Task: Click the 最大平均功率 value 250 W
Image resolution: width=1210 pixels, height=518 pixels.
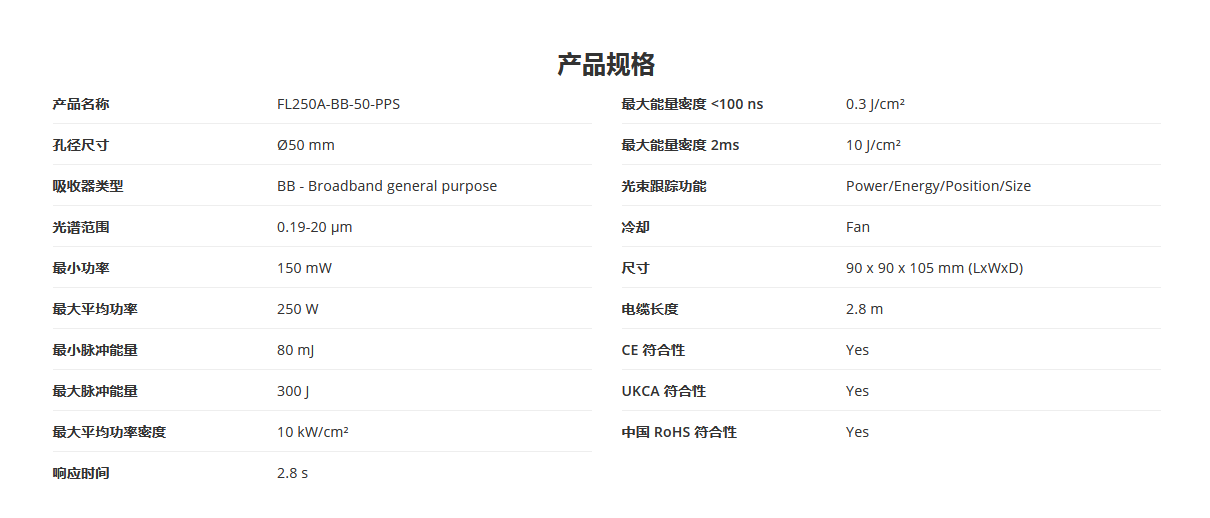Action: (x=298, y=309)
